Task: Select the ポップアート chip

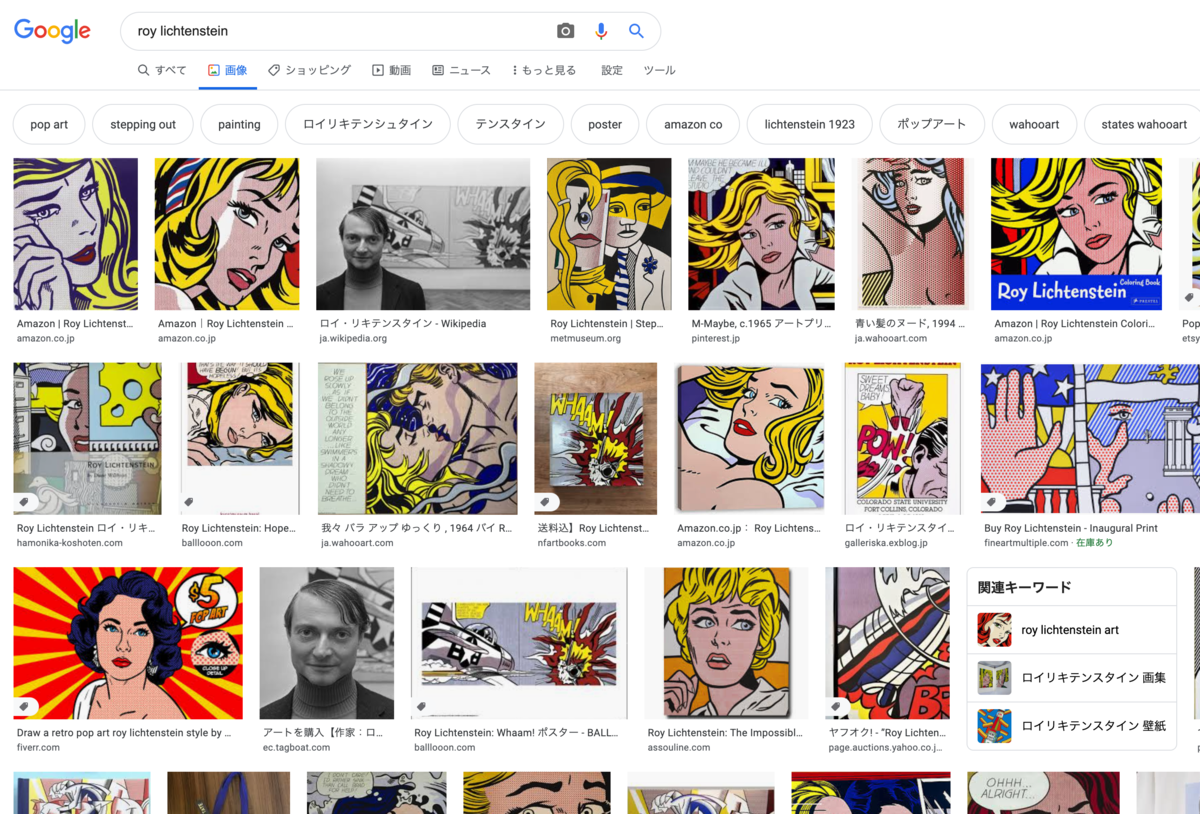Action: (x=932, y=125)
